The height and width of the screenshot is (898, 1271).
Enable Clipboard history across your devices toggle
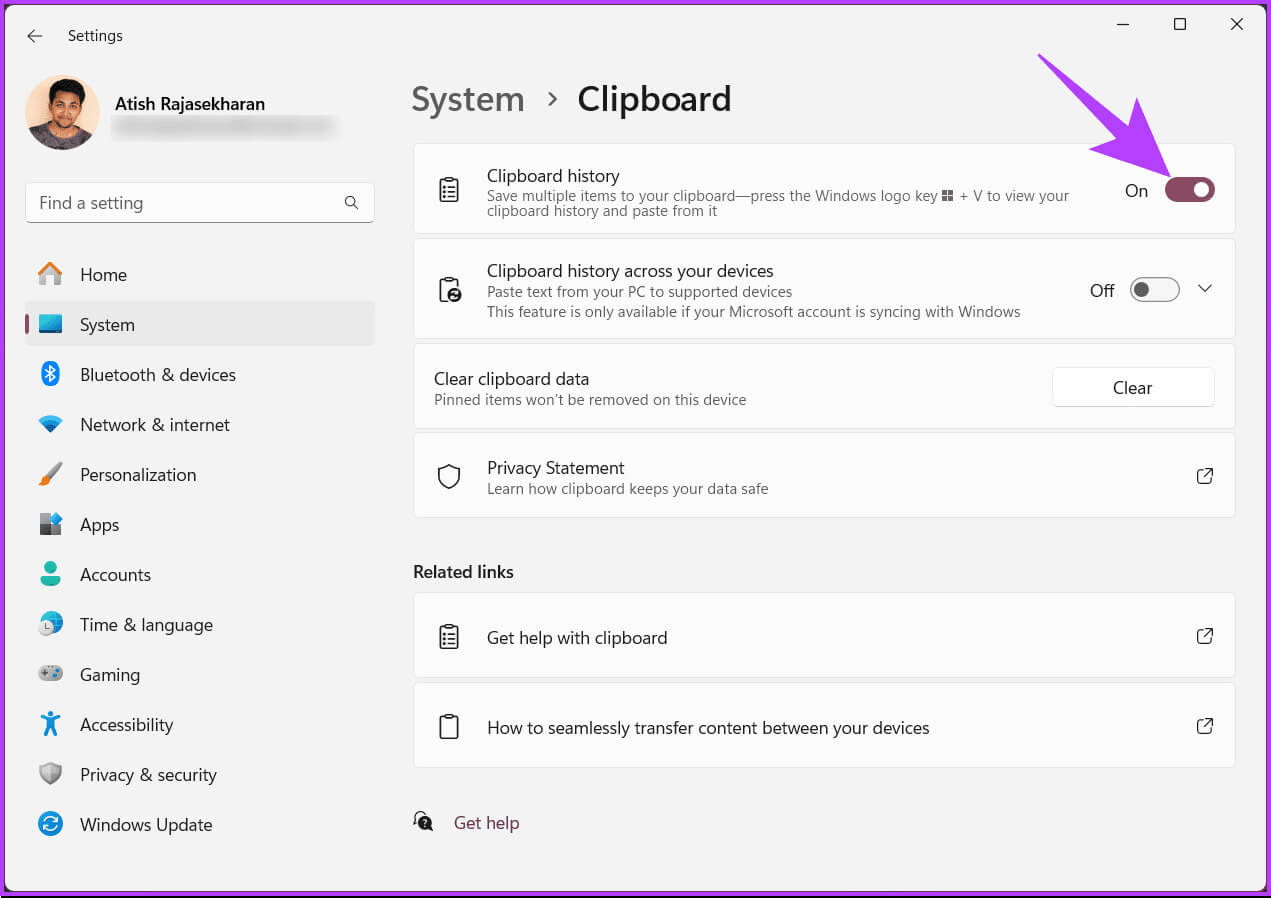pyautogui.click(x=1154, y=290)
